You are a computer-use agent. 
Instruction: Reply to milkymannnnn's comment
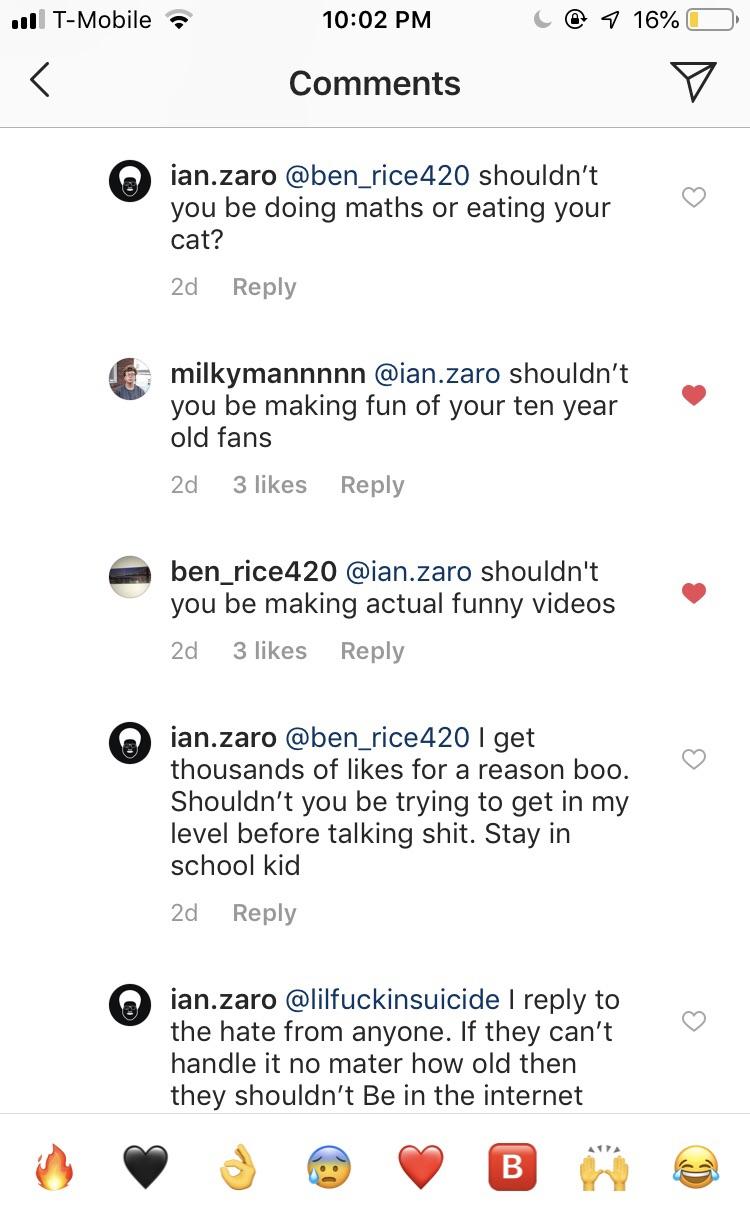(372, 485)
